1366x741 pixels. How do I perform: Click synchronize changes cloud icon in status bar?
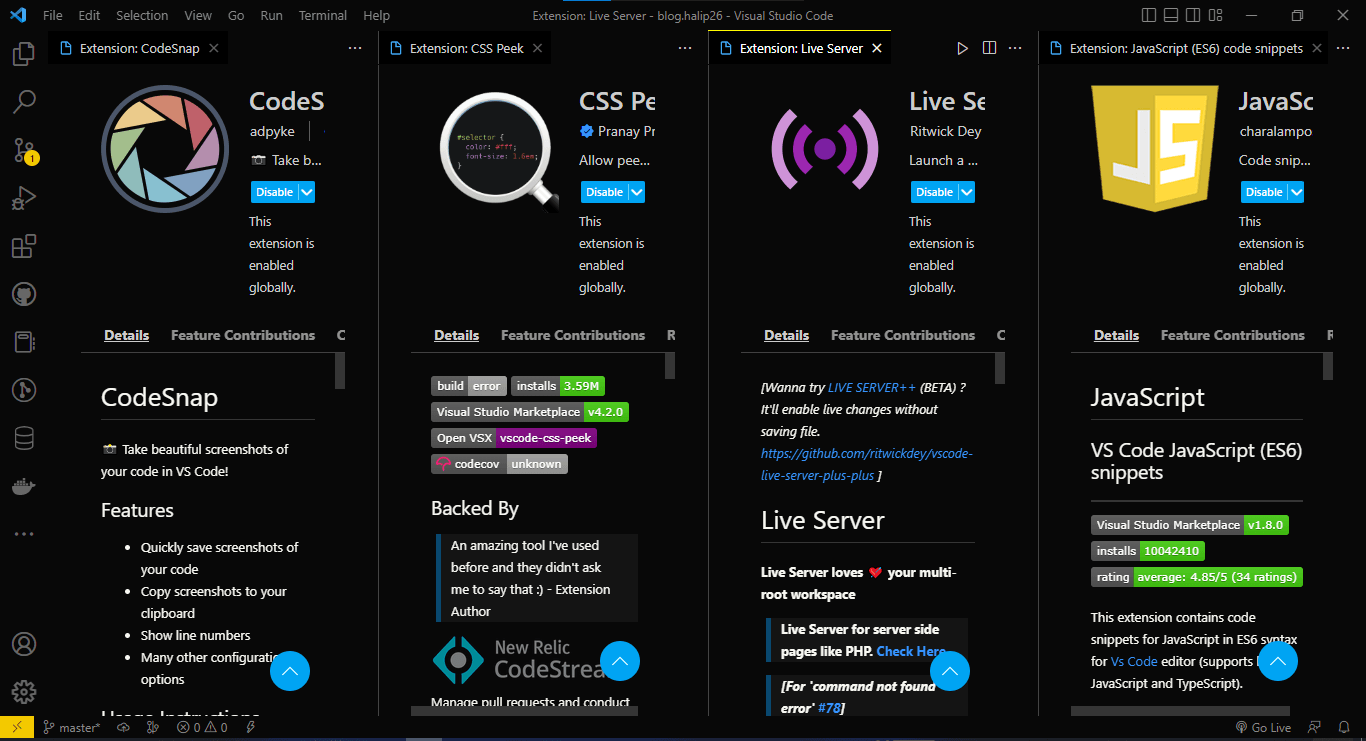tap(124, 728)
